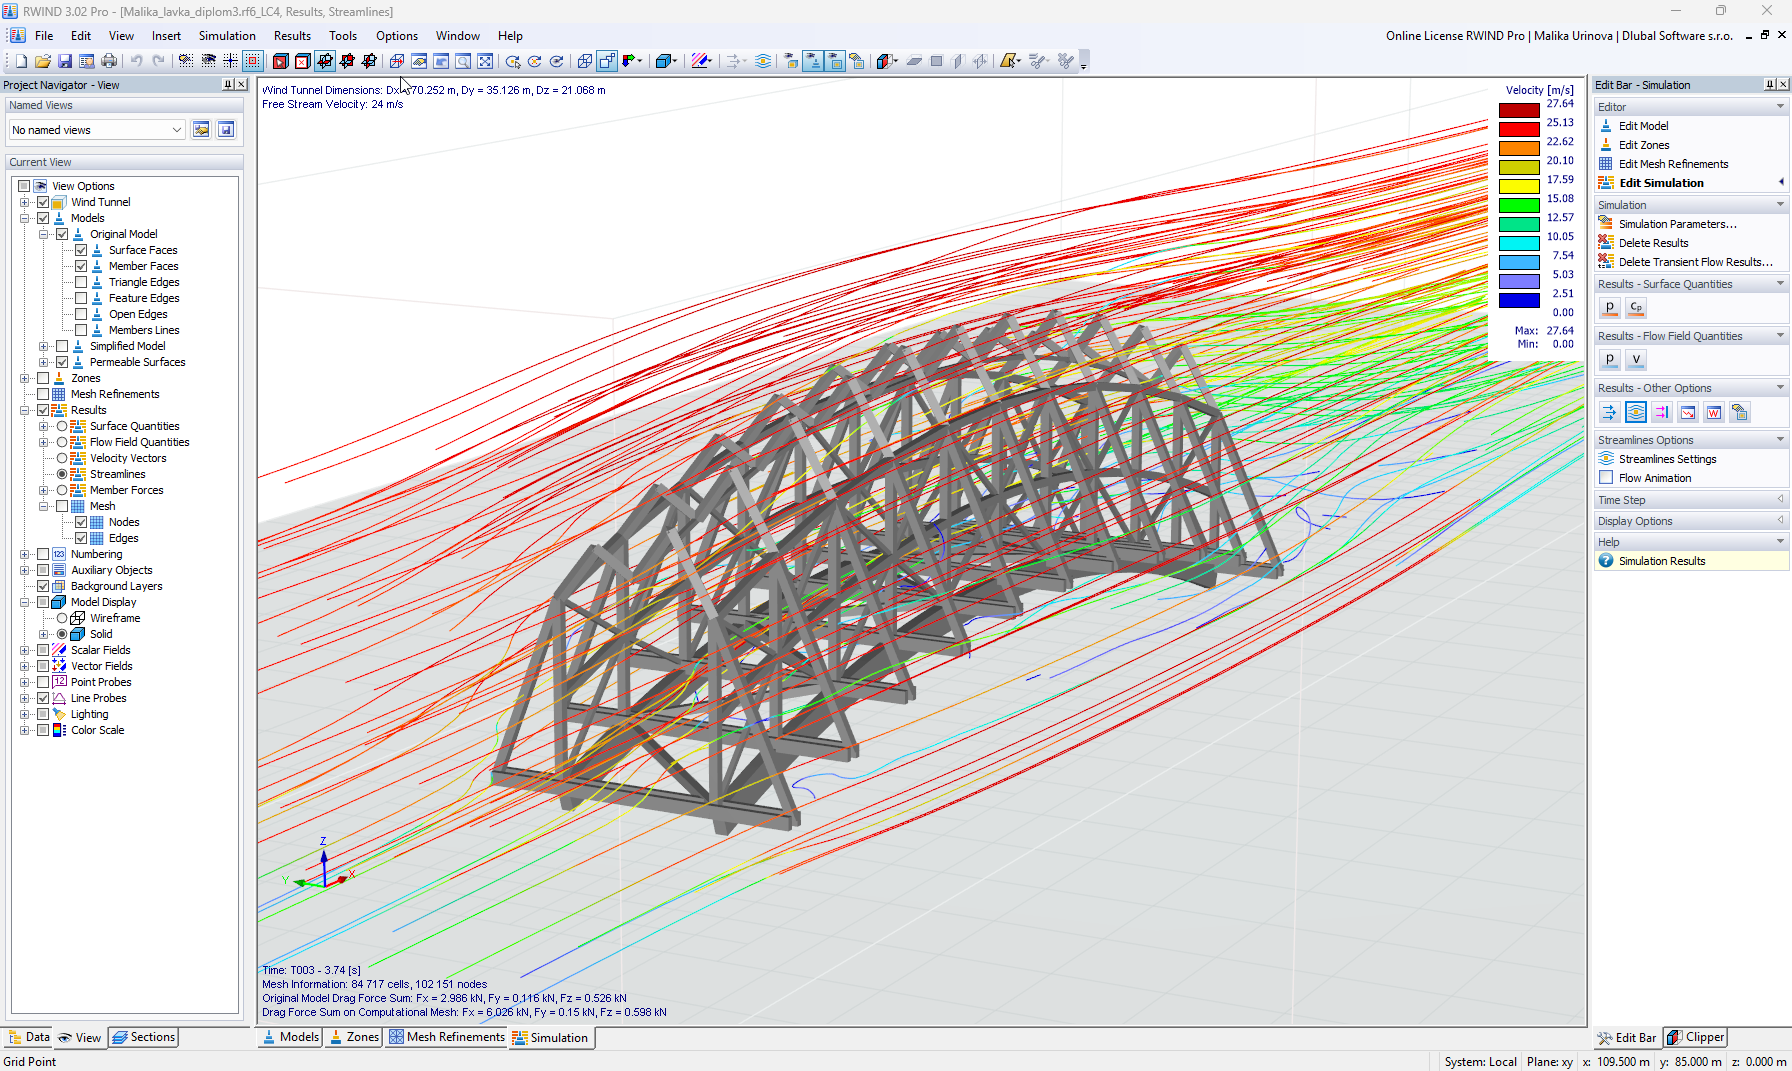Open Simulation Parameters dialog
Viewport: 1792px width, 1071px height.
pyautogui.click(x=1677, y=224)
